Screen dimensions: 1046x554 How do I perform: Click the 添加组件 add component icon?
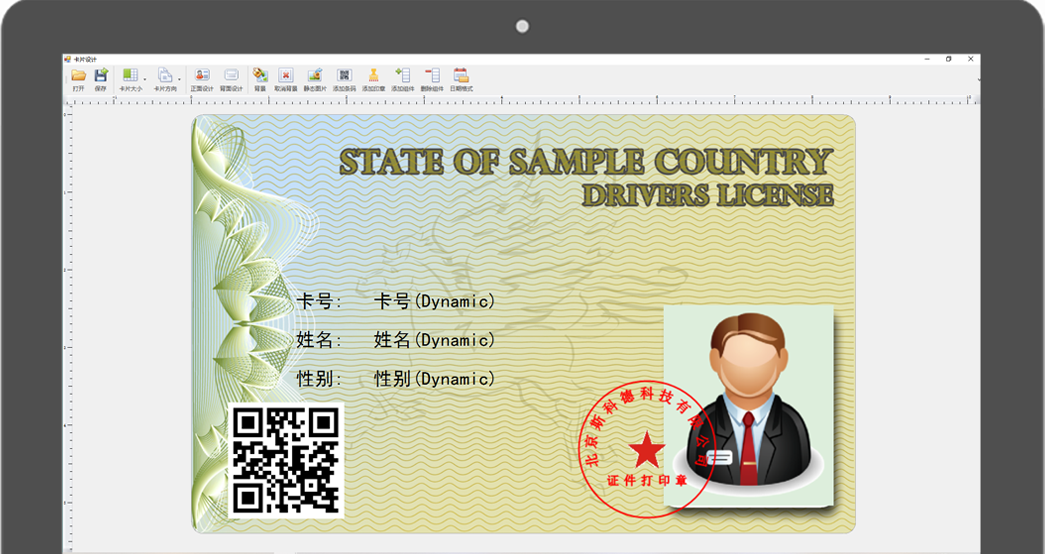(403, 75)
